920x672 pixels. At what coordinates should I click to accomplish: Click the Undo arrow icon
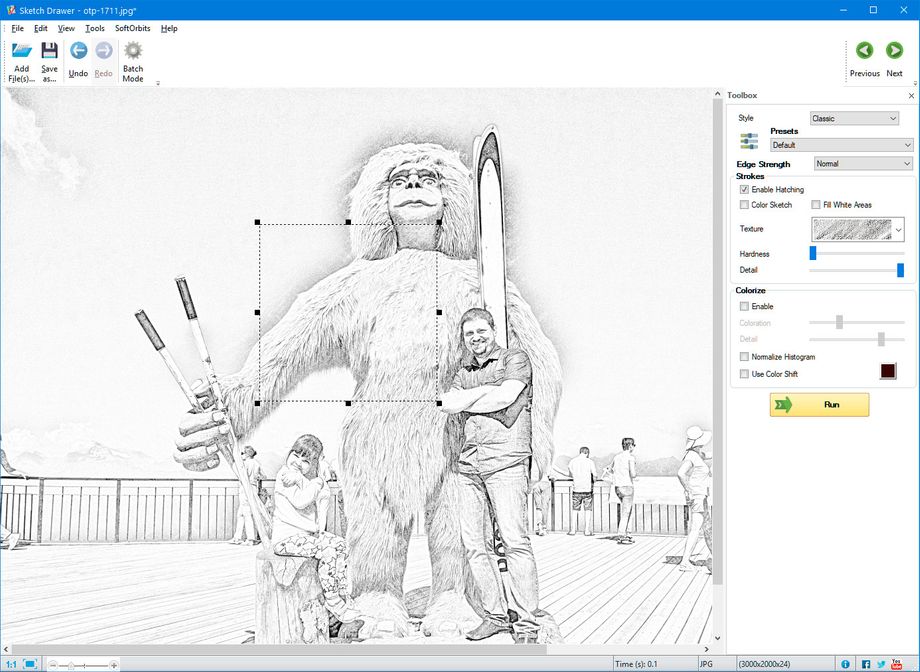tap(79, 50)
